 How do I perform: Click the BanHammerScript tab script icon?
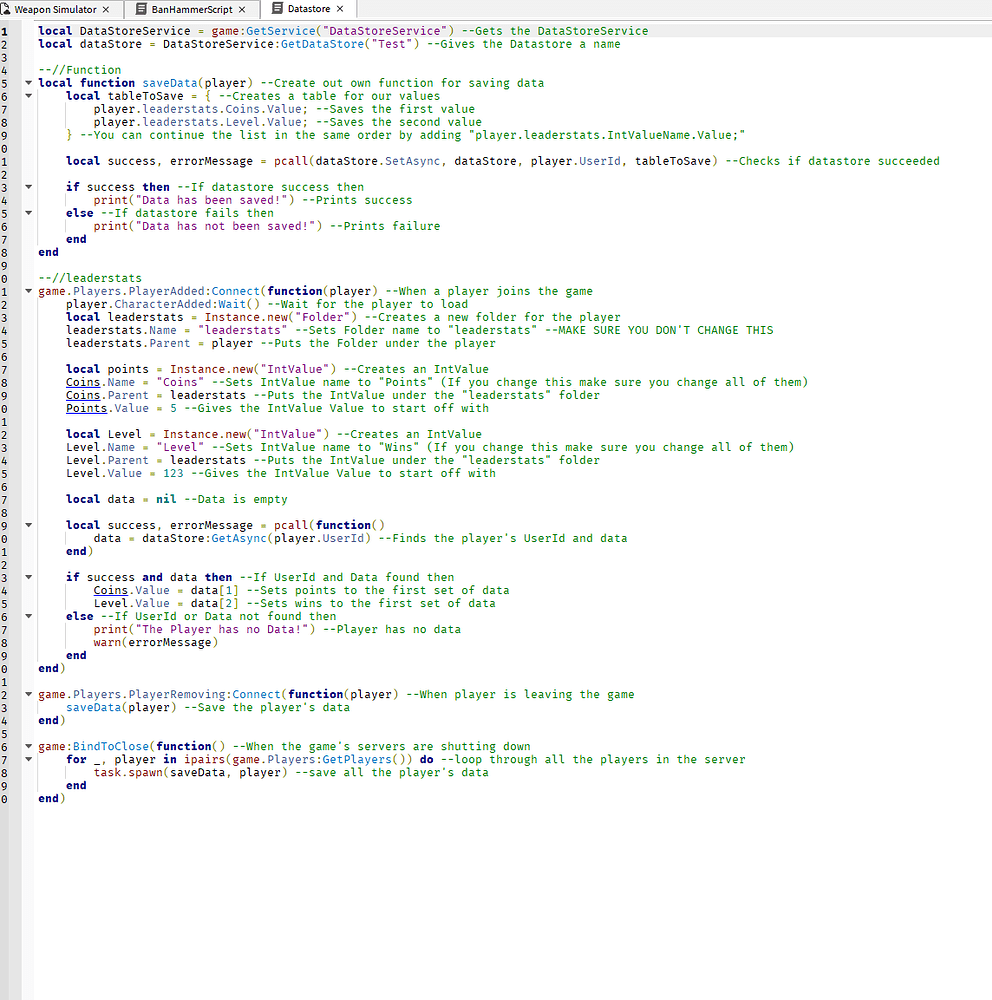coord(142,9)
